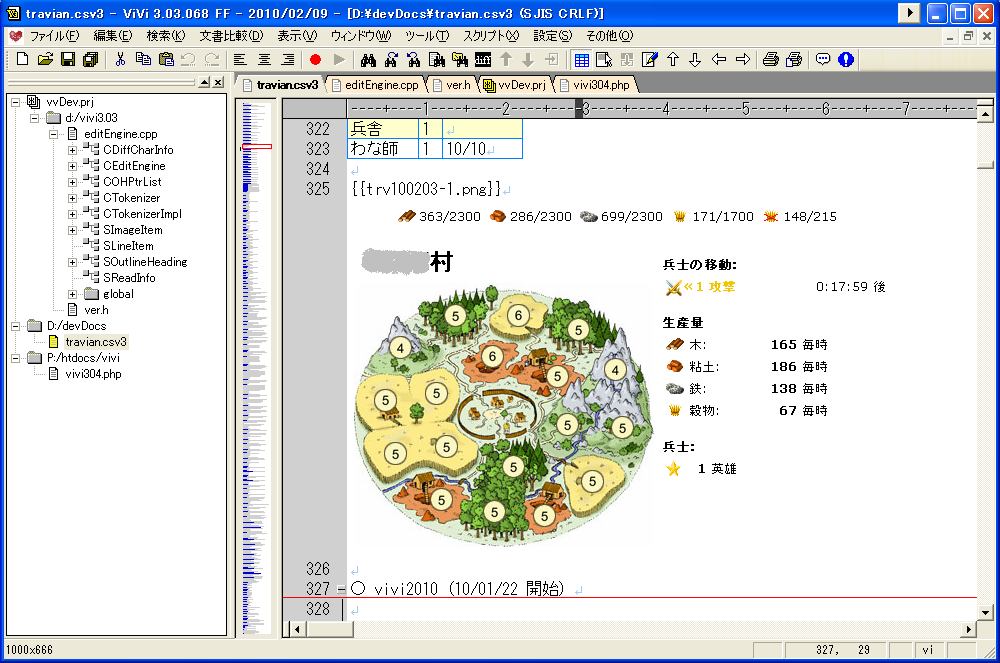
Task: Search in files with the document-binoculars icon
Action: (437, 59)
